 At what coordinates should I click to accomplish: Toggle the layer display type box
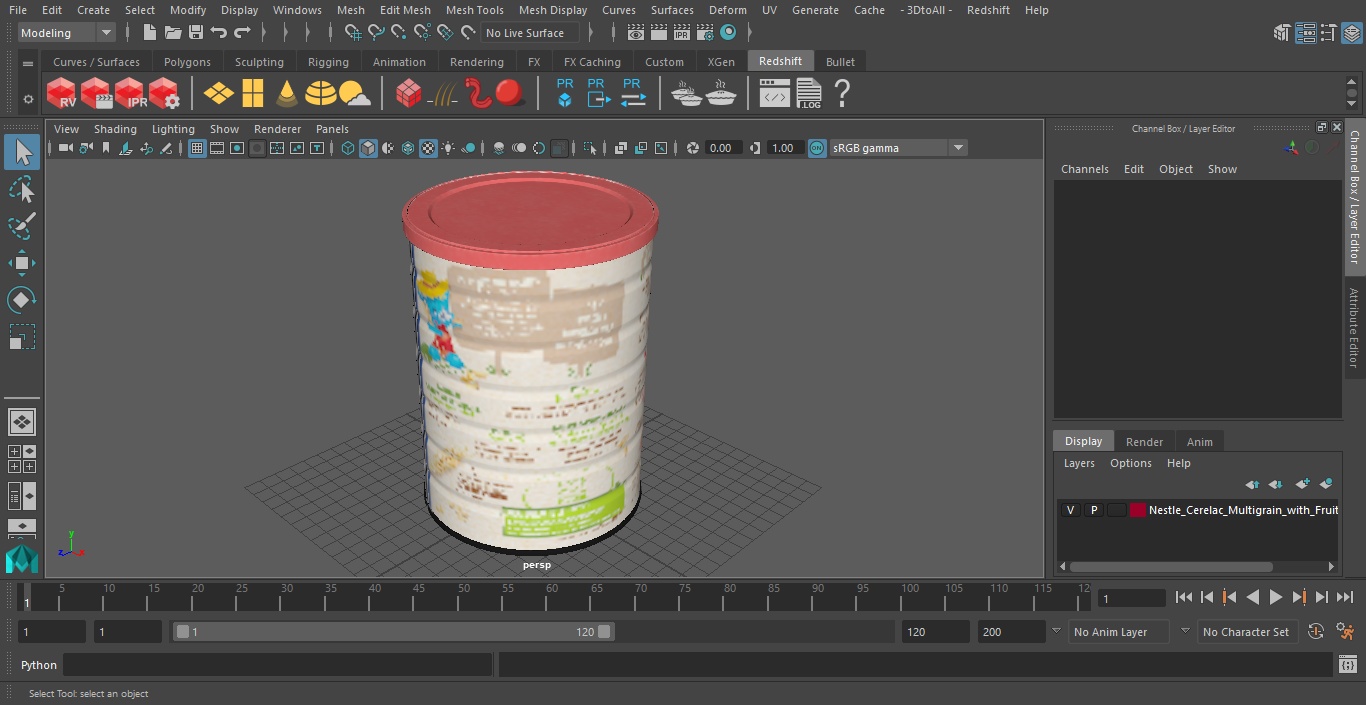coord(1116,510)
